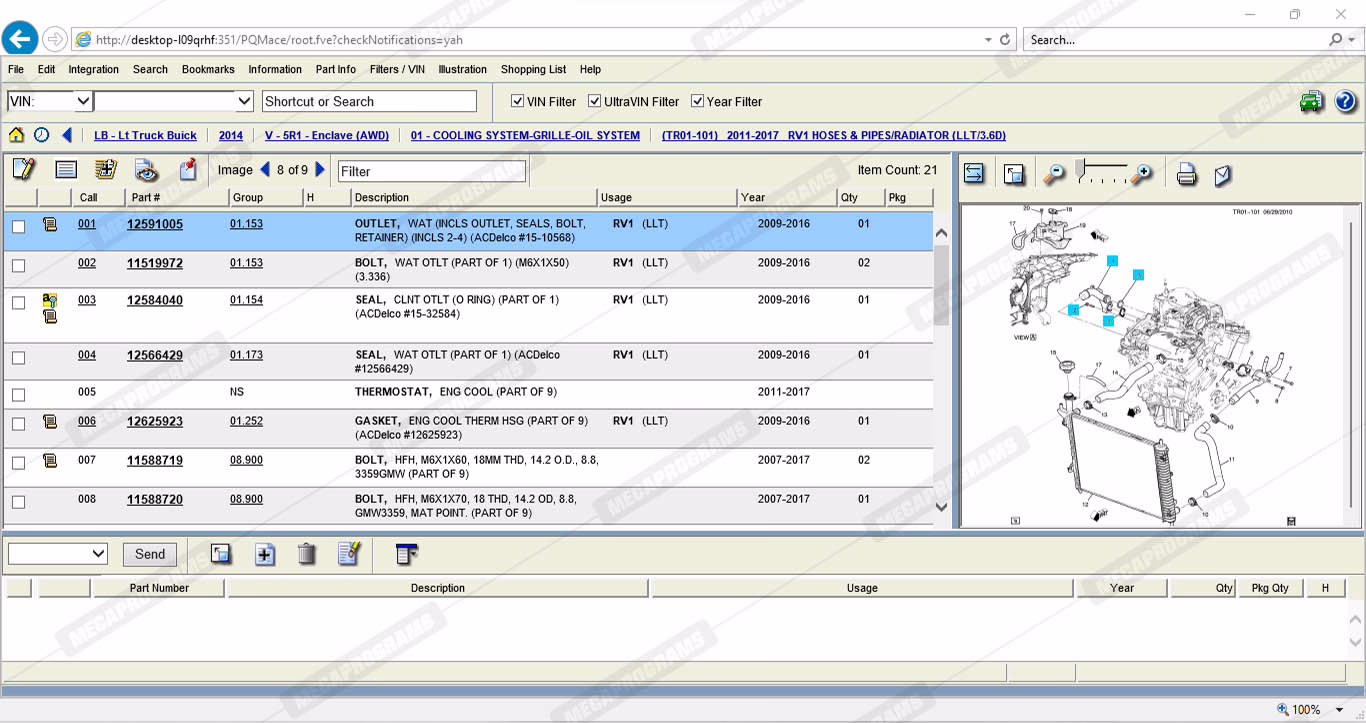Go to next image with right arrow
1366x723 pixels.
point(320,170)
